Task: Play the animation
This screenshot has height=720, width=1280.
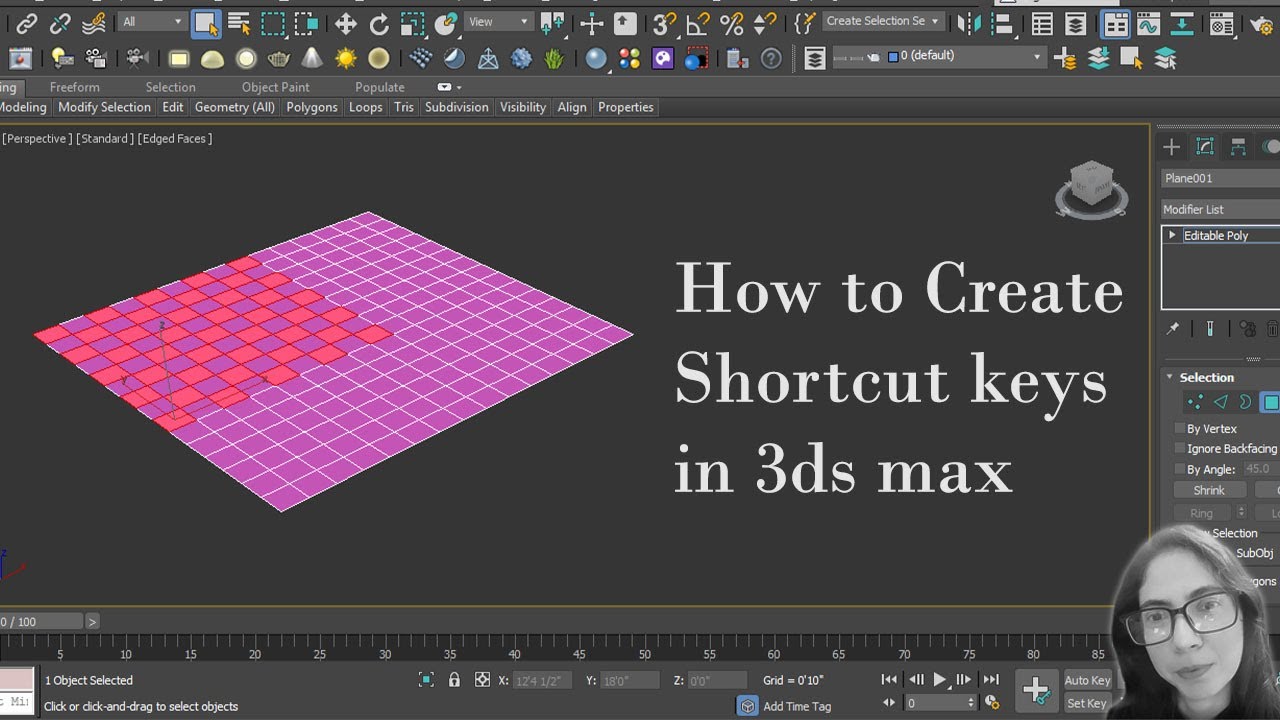Action: [x=940, y=679]
